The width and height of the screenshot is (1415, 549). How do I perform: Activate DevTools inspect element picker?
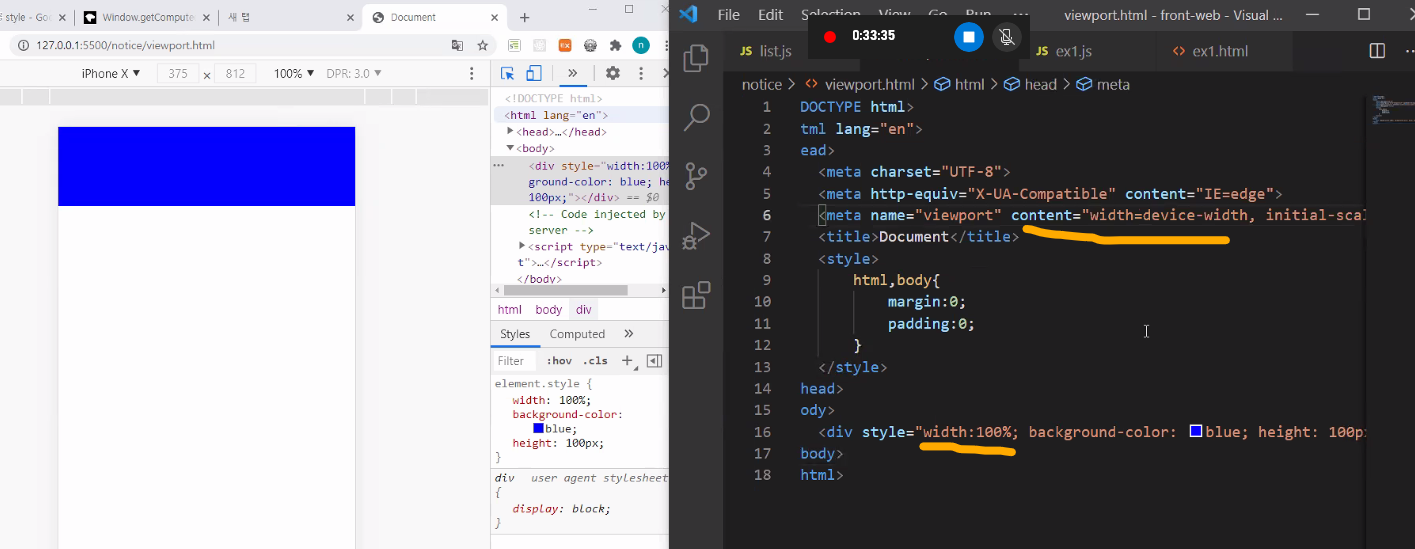[508, 74]
